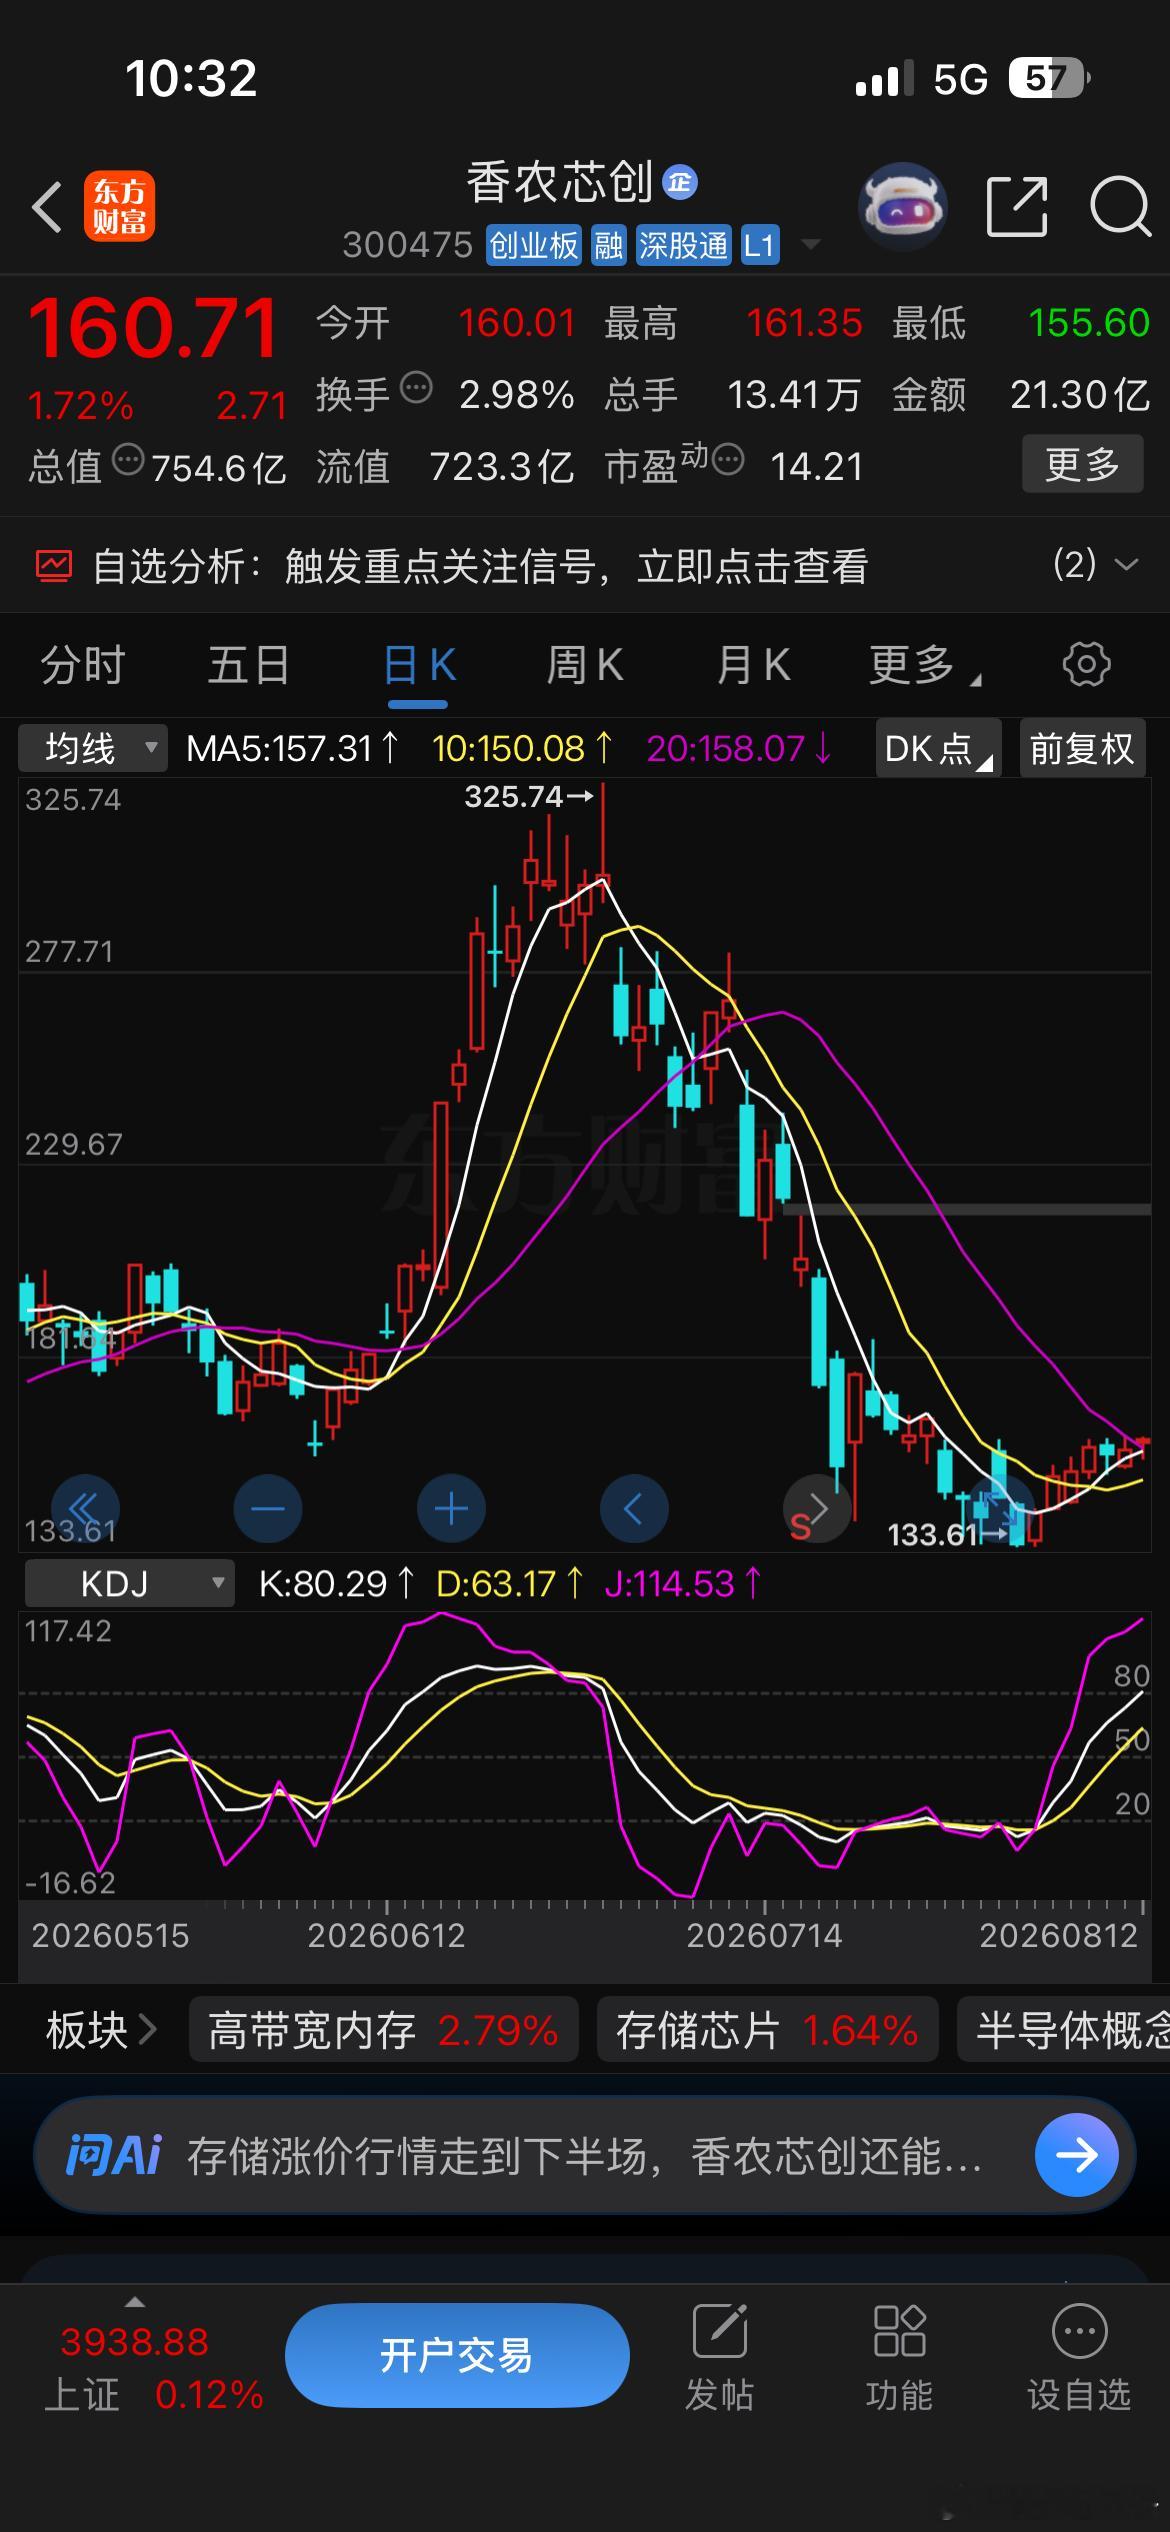Tap the 问Ai suggested question field
1170x2532 pixels.
584,2155
